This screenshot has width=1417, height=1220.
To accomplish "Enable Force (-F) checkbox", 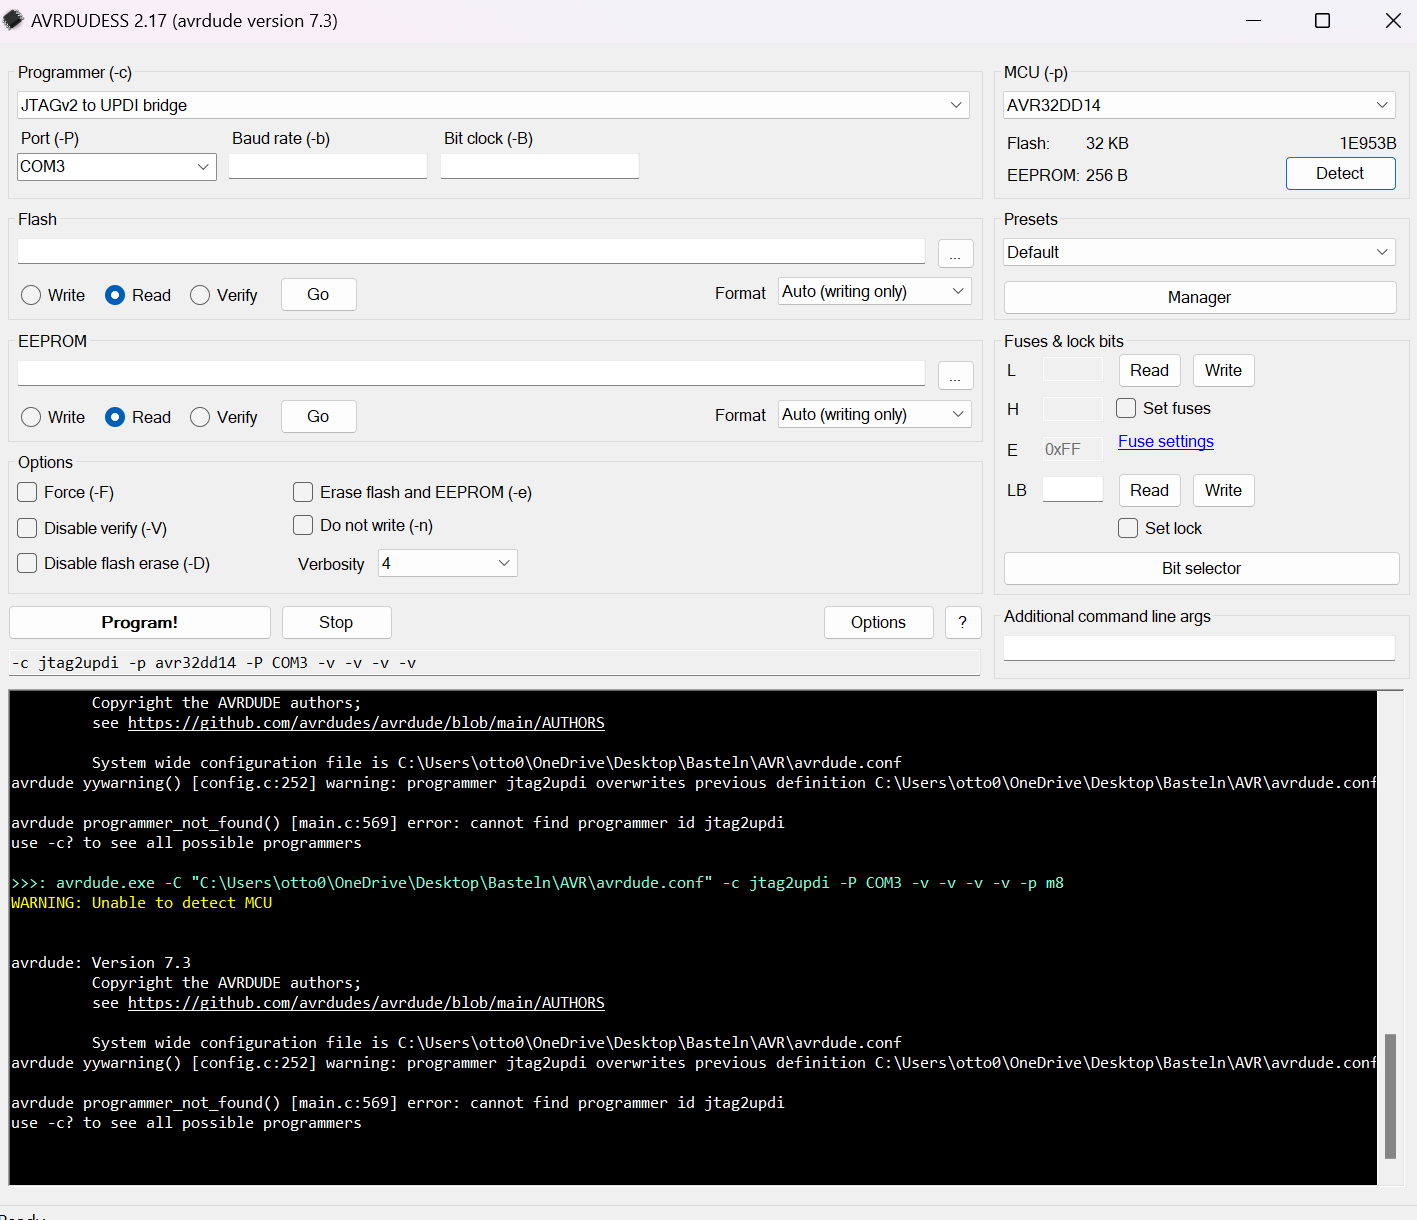I will pos(27,492).
